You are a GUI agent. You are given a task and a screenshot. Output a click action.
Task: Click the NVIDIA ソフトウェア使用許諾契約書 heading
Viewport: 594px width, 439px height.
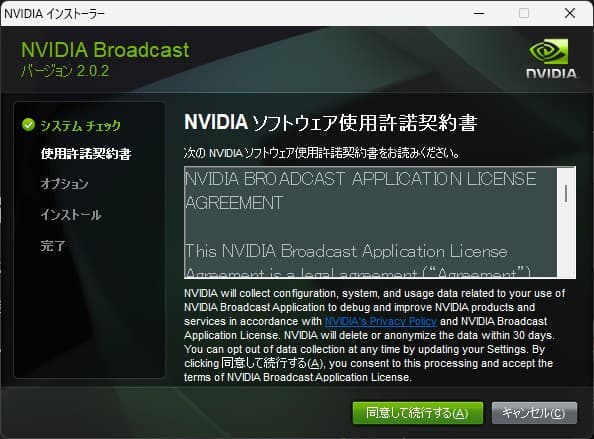tap(330, 123)
